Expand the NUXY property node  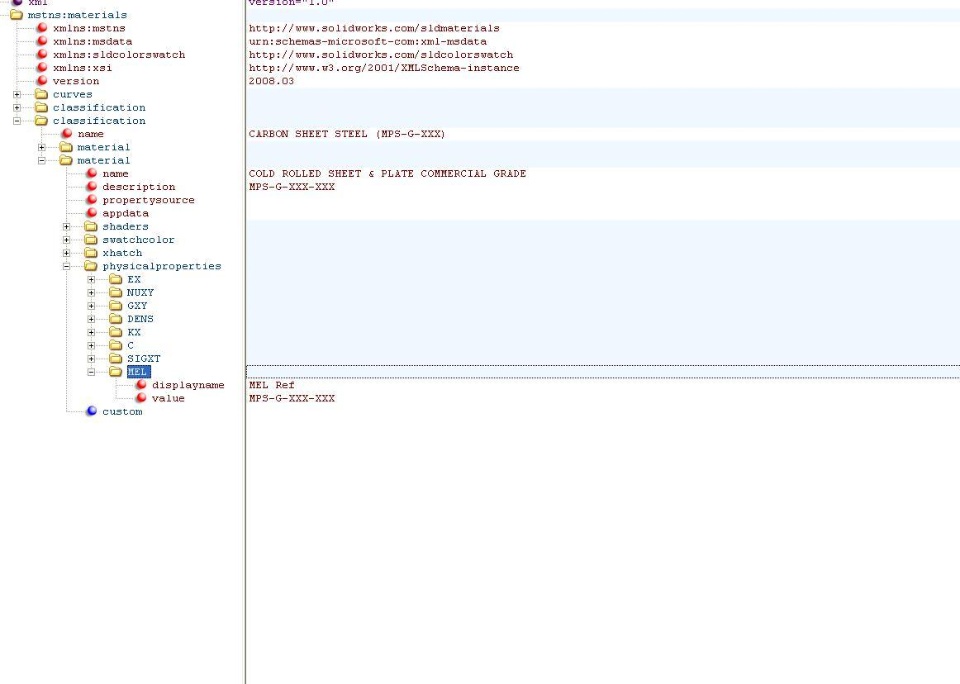tap(91, 293)
